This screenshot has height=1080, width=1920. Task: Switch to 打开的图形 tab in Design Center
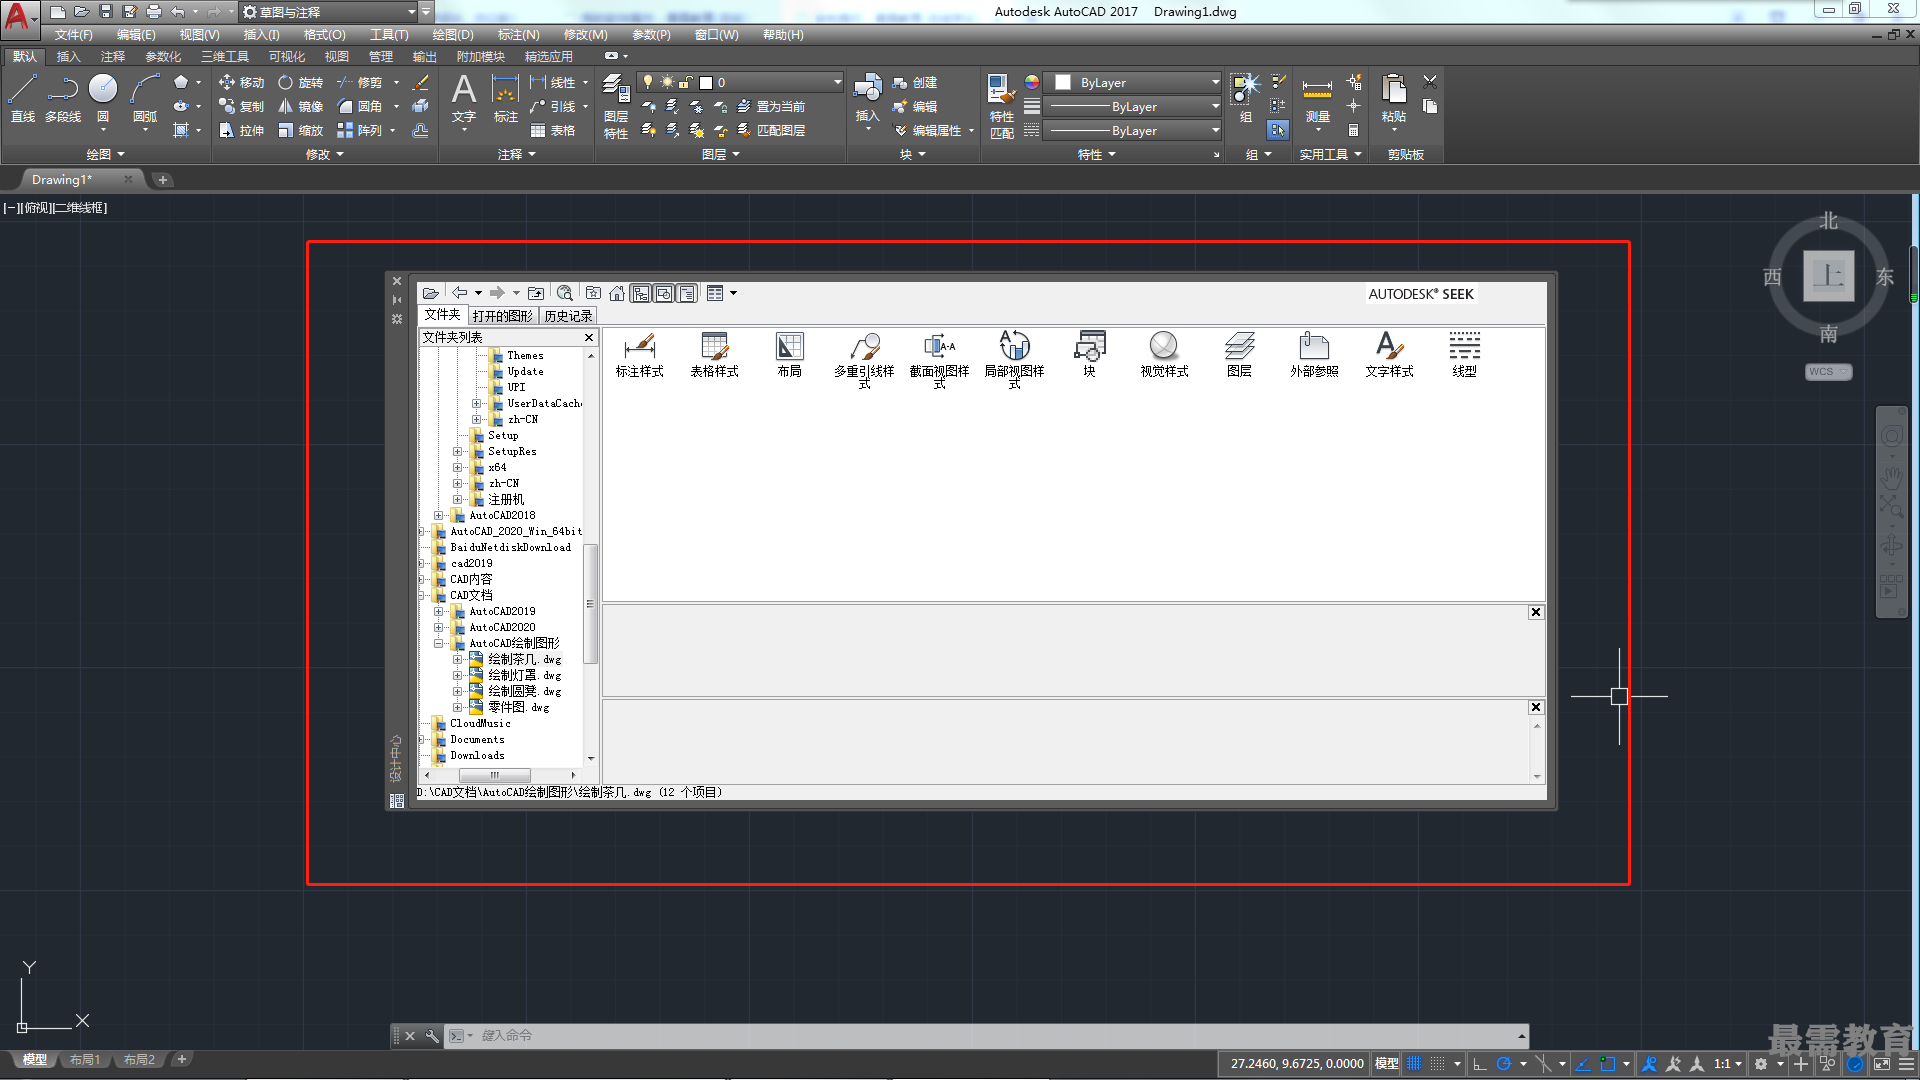tap(502, 315)
